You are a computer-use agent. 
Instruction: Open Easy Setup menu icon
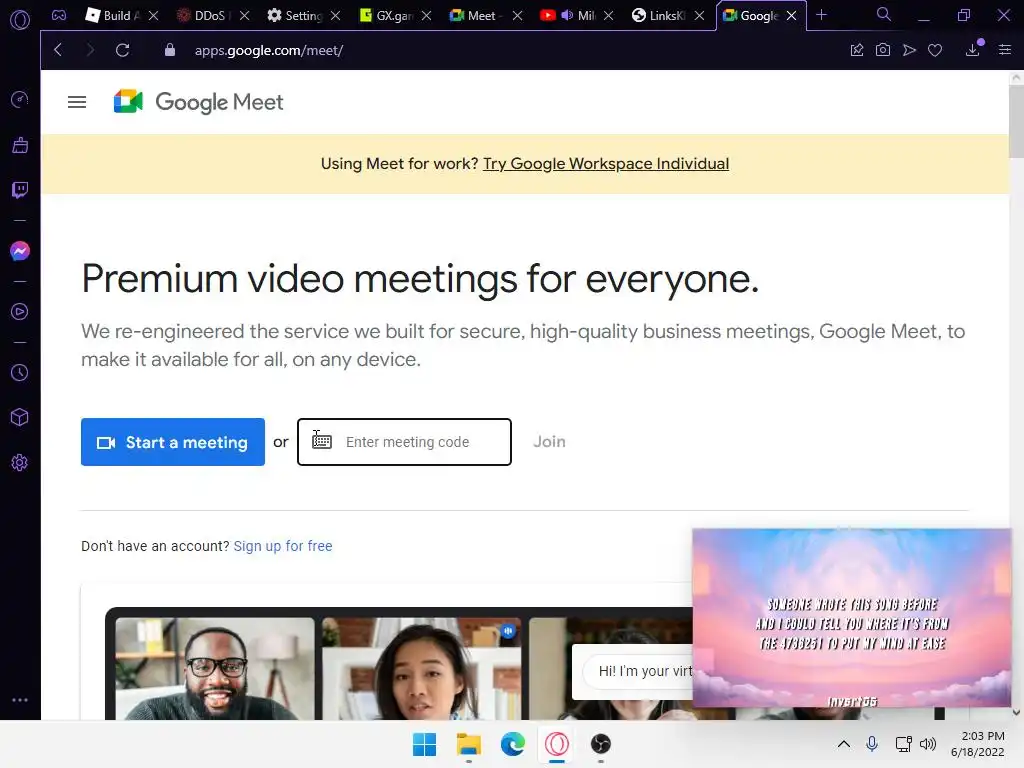(x=1005, y=50)
